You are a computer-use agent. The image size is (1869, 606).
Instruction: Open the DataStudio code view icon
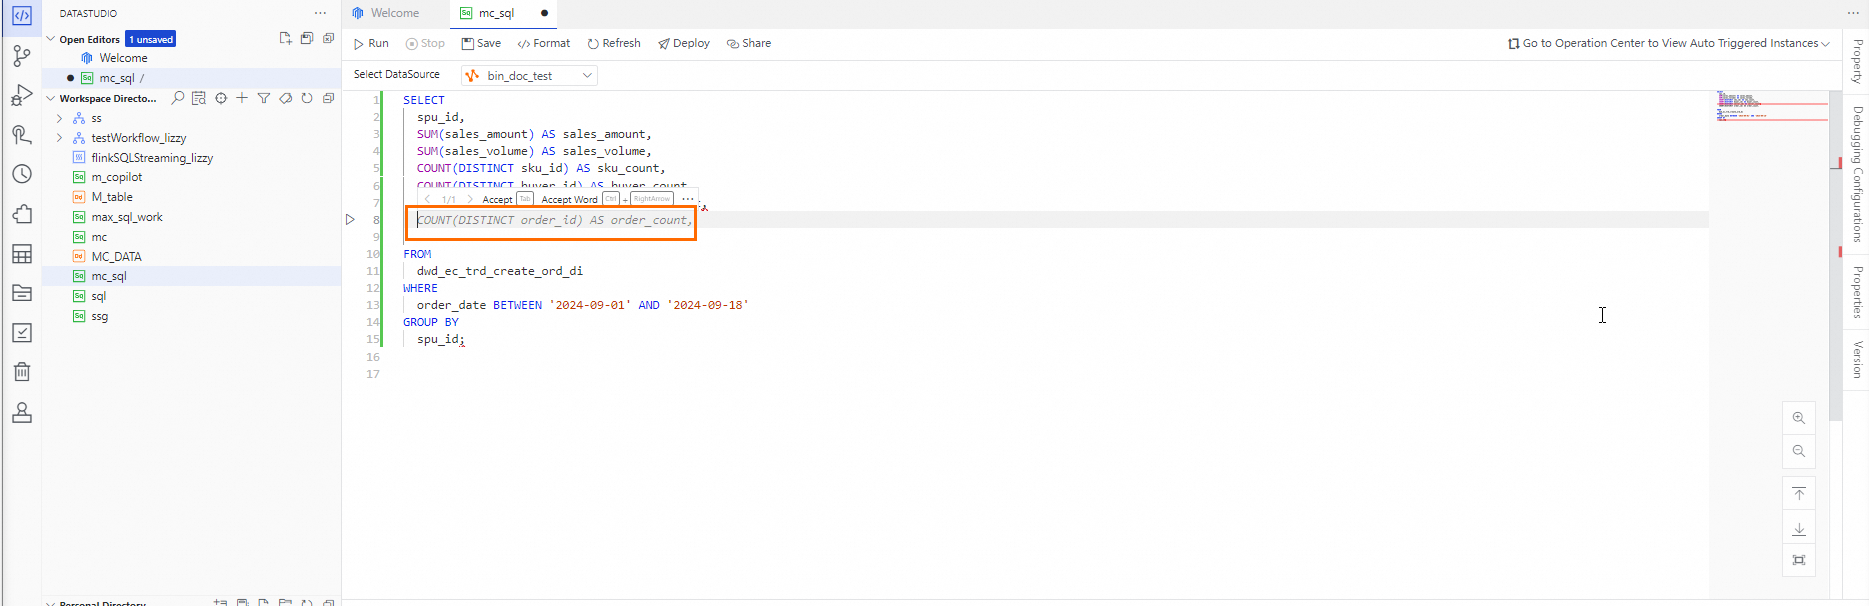click(21, 16)
